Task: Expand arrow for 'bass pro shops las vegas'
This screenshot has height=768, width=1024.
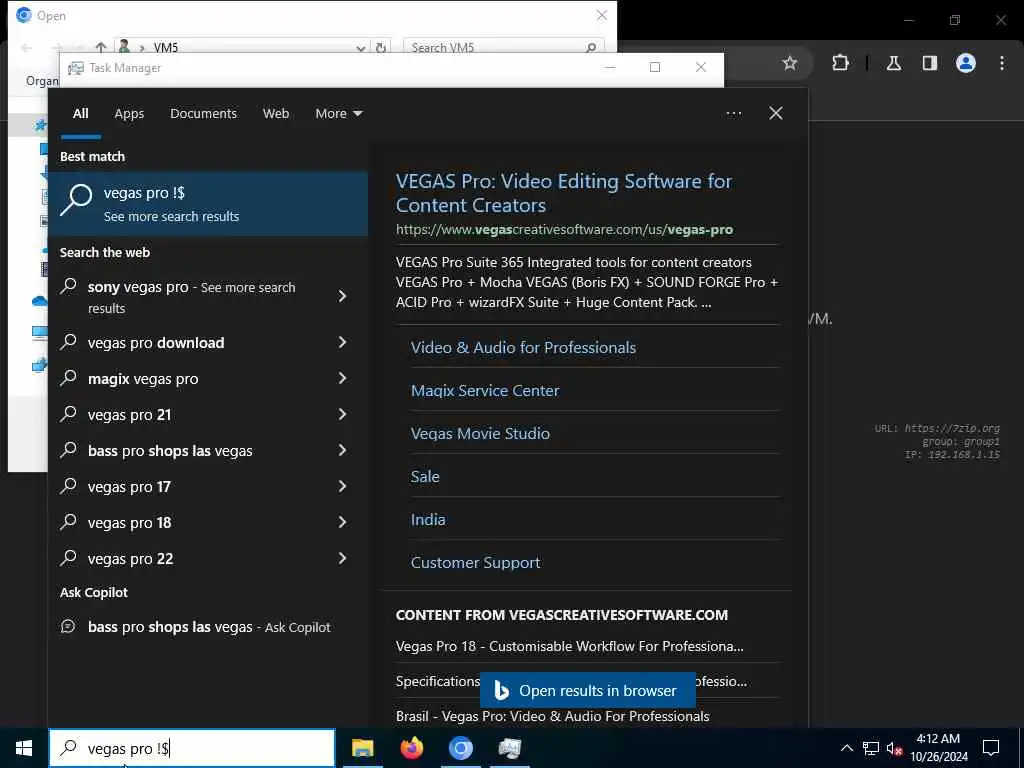Action: coord(342,450)
